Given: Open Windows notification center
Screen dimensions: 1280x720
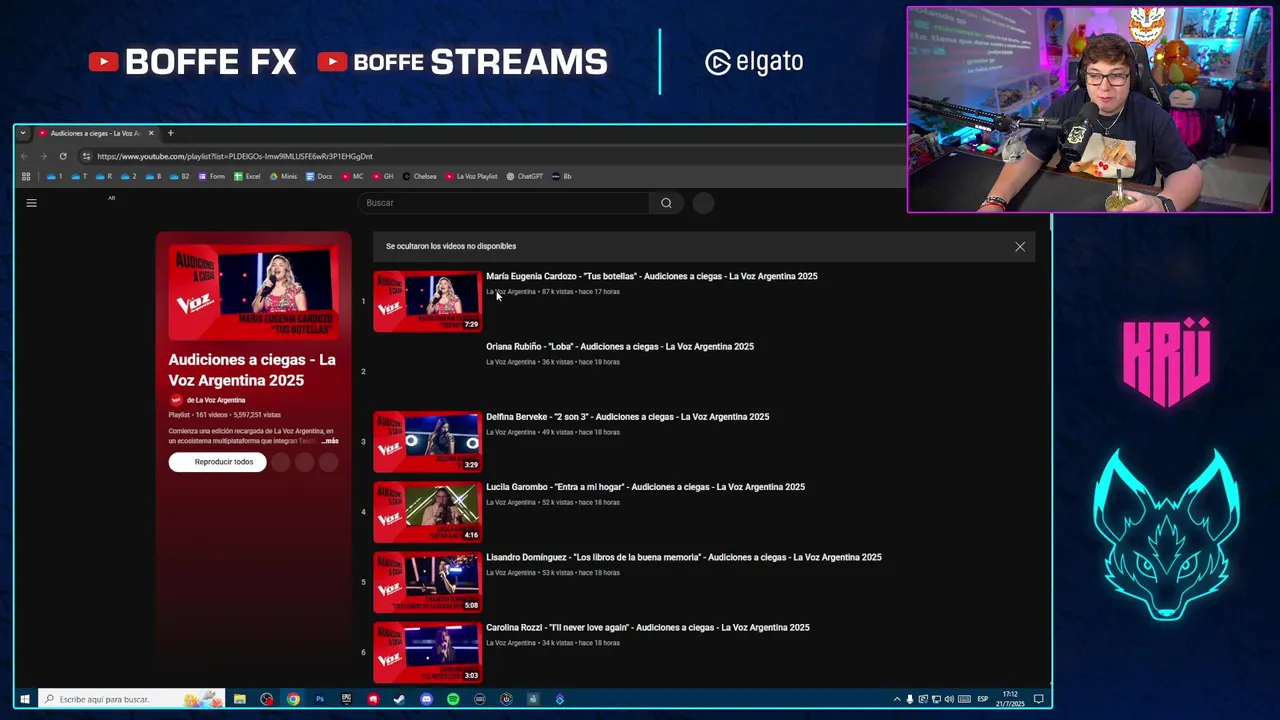Looking at the screenshot, I should [1039, 699].
